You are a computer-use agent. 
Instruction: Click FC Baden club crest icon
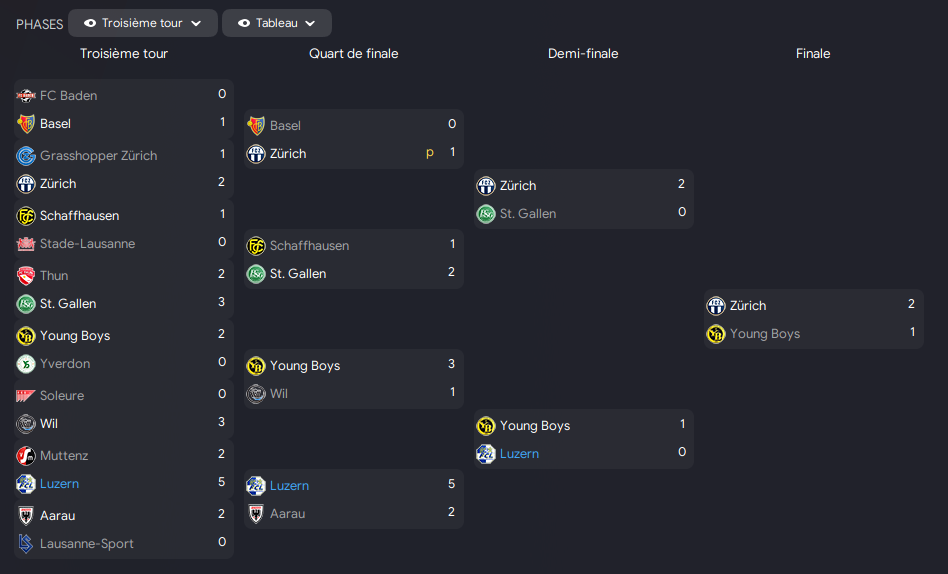point(26,96)
